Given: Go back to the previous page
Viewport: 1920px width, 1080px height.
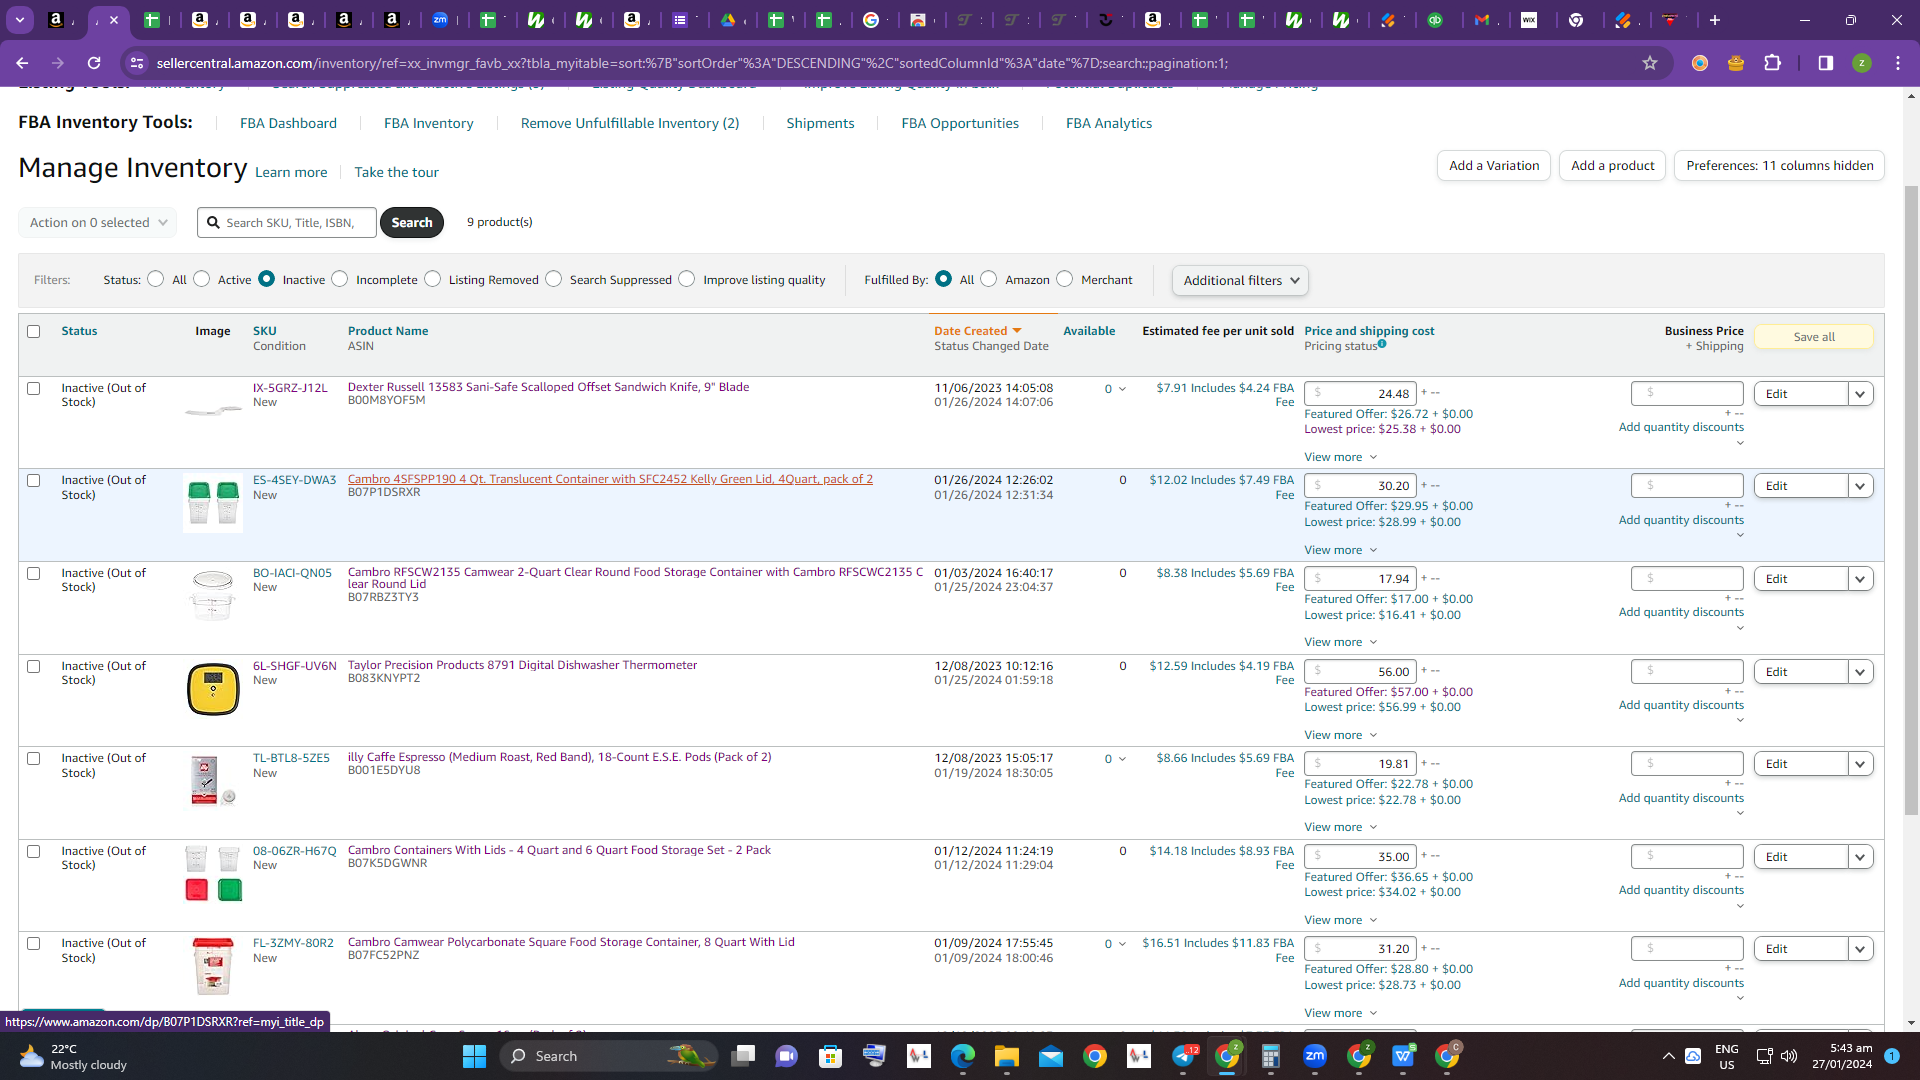Looking at the screenshot, I should 22,63.
